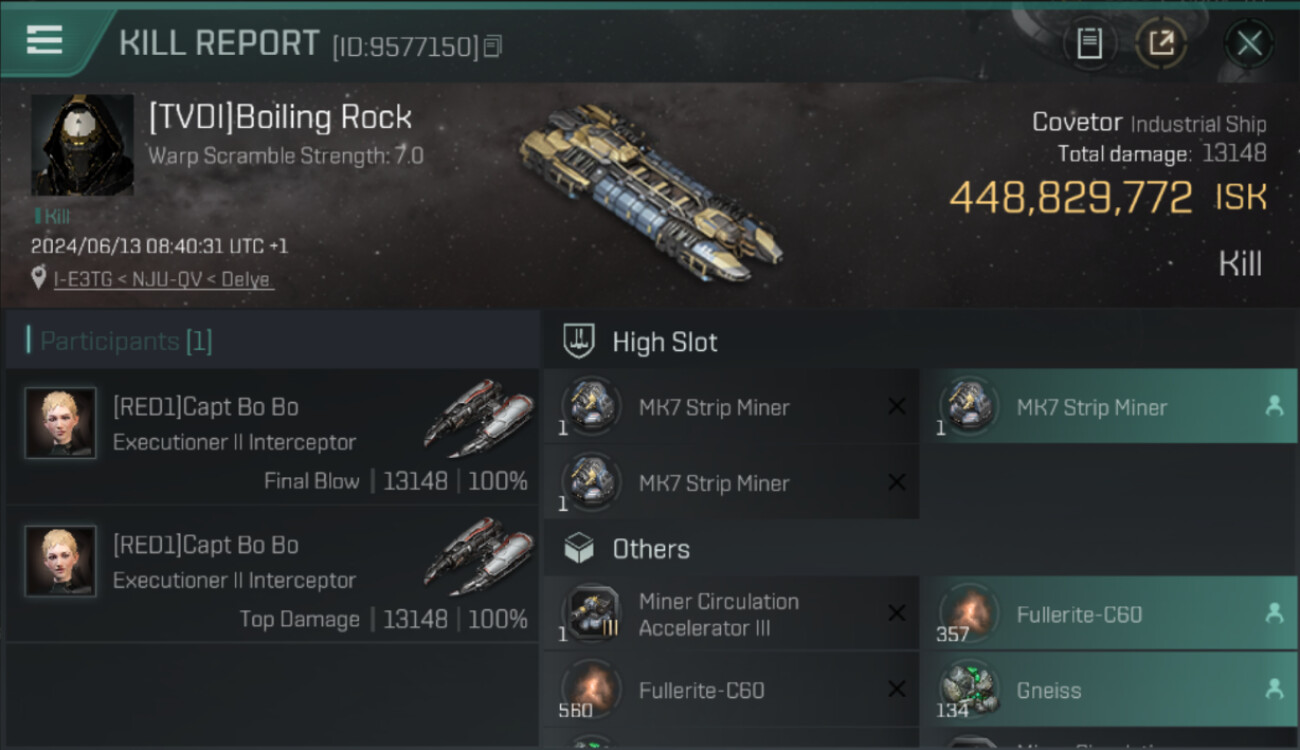
Task: Close the kill report window
Action: coord(1249,43)
